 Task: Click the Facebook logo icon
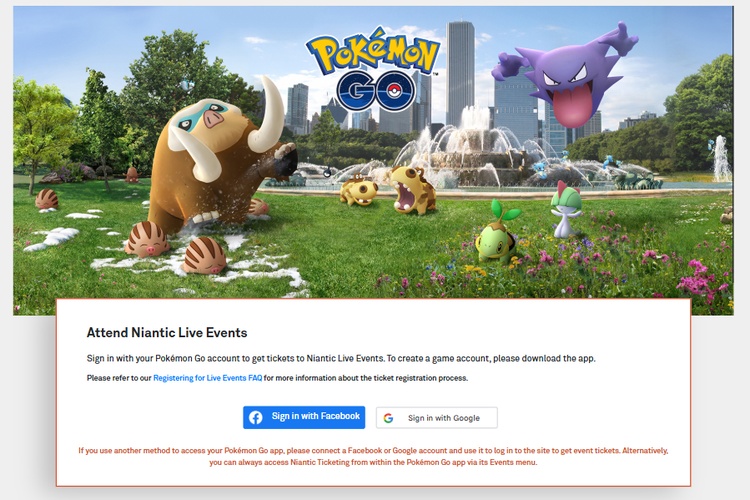[x=256, y=417]
